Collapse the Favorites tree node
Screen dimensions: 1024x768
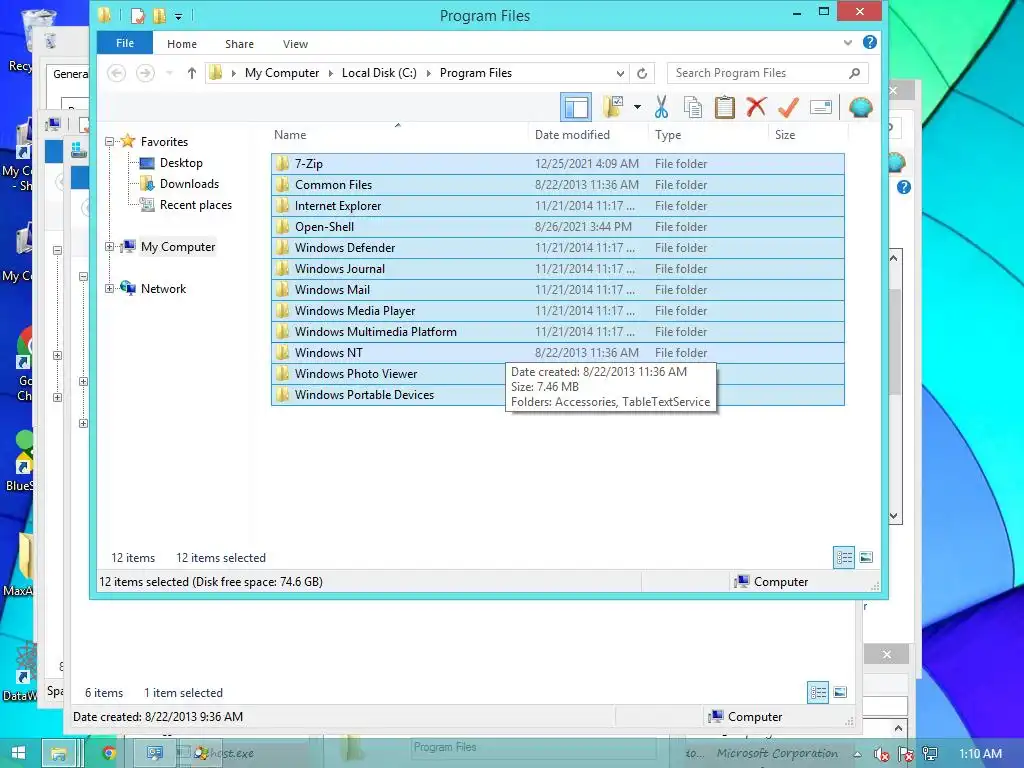click(110, 142)
